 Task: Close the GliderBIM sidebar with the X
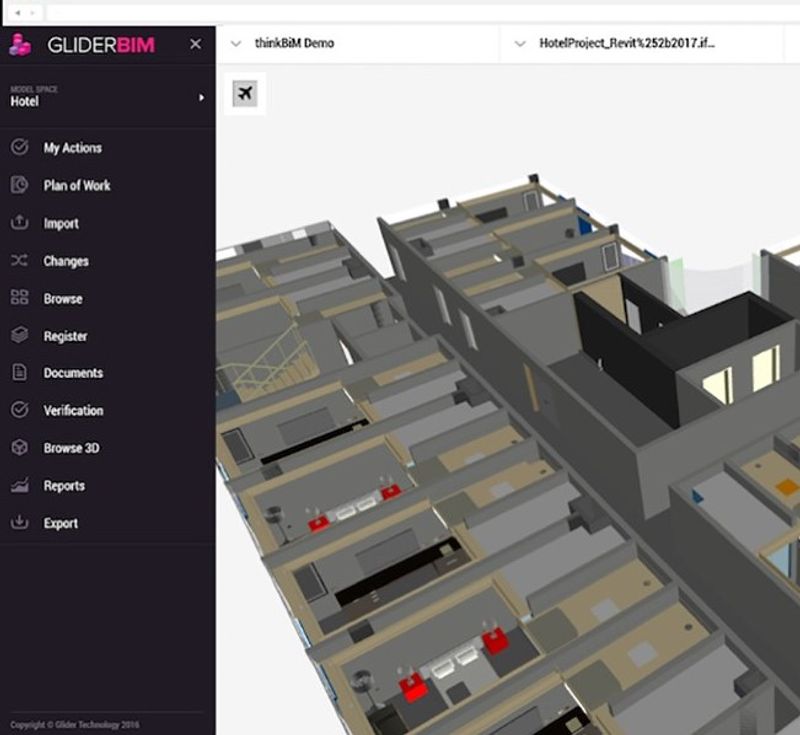click(194, 42)
